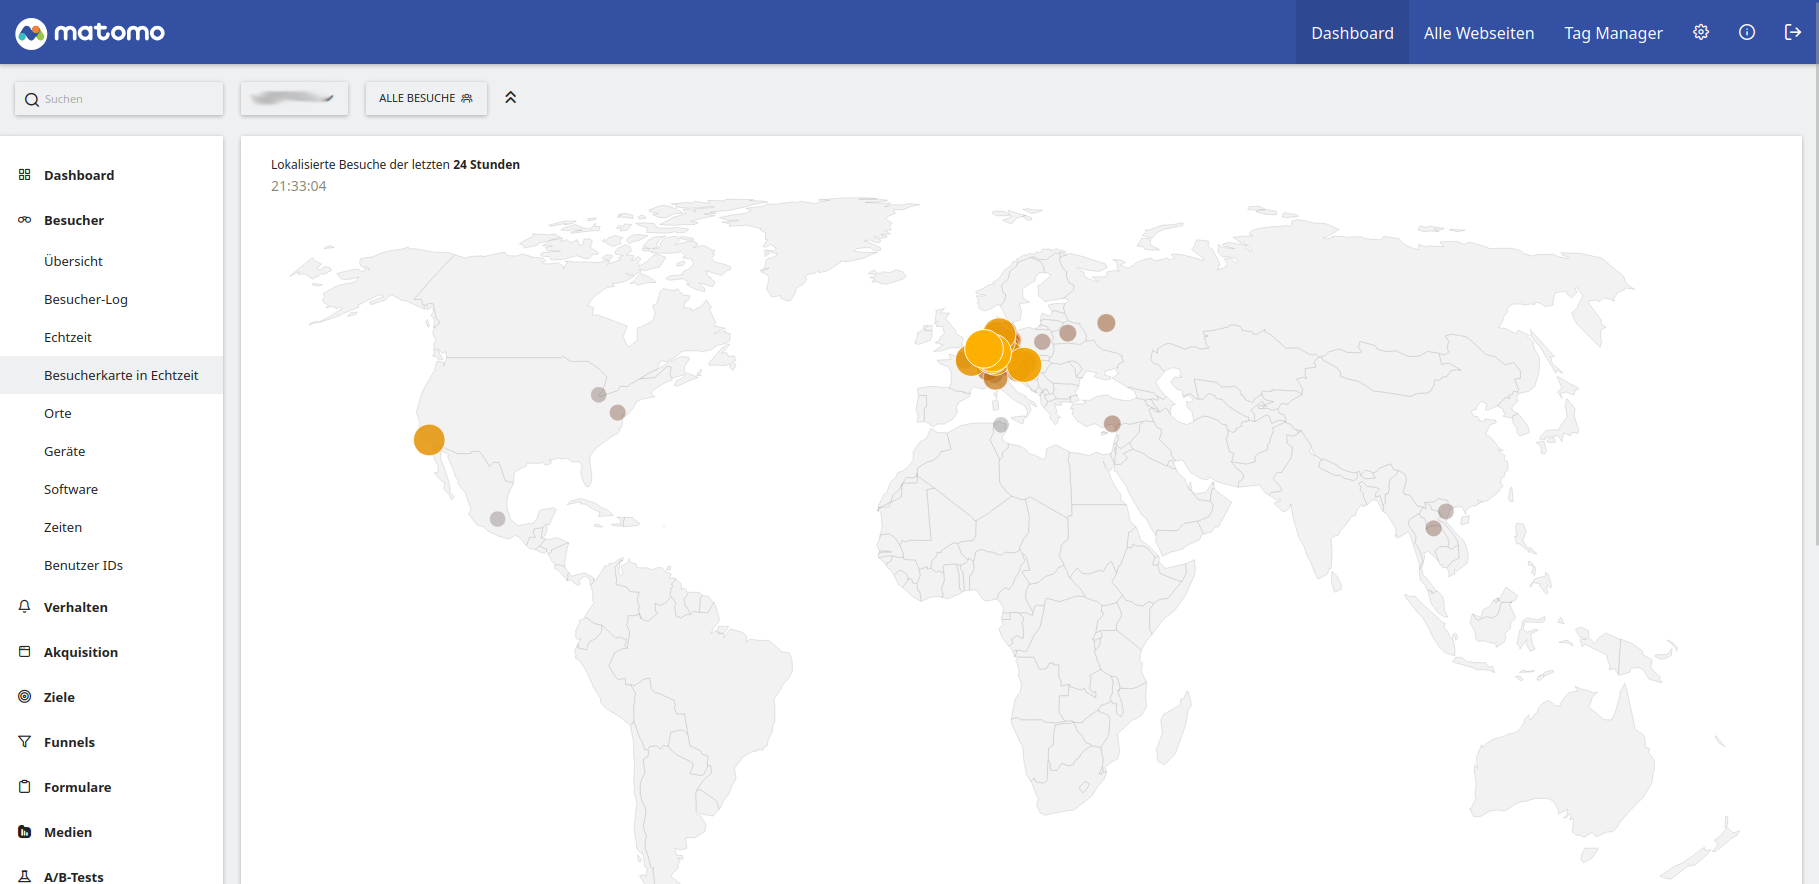Collapse the top controls with double chevron

[x=511, y=98]
